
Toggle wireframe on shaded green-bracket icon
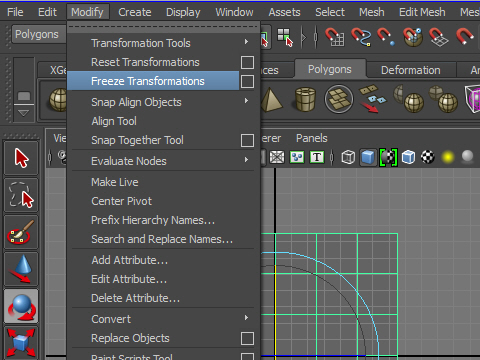[x=388, y=157]
